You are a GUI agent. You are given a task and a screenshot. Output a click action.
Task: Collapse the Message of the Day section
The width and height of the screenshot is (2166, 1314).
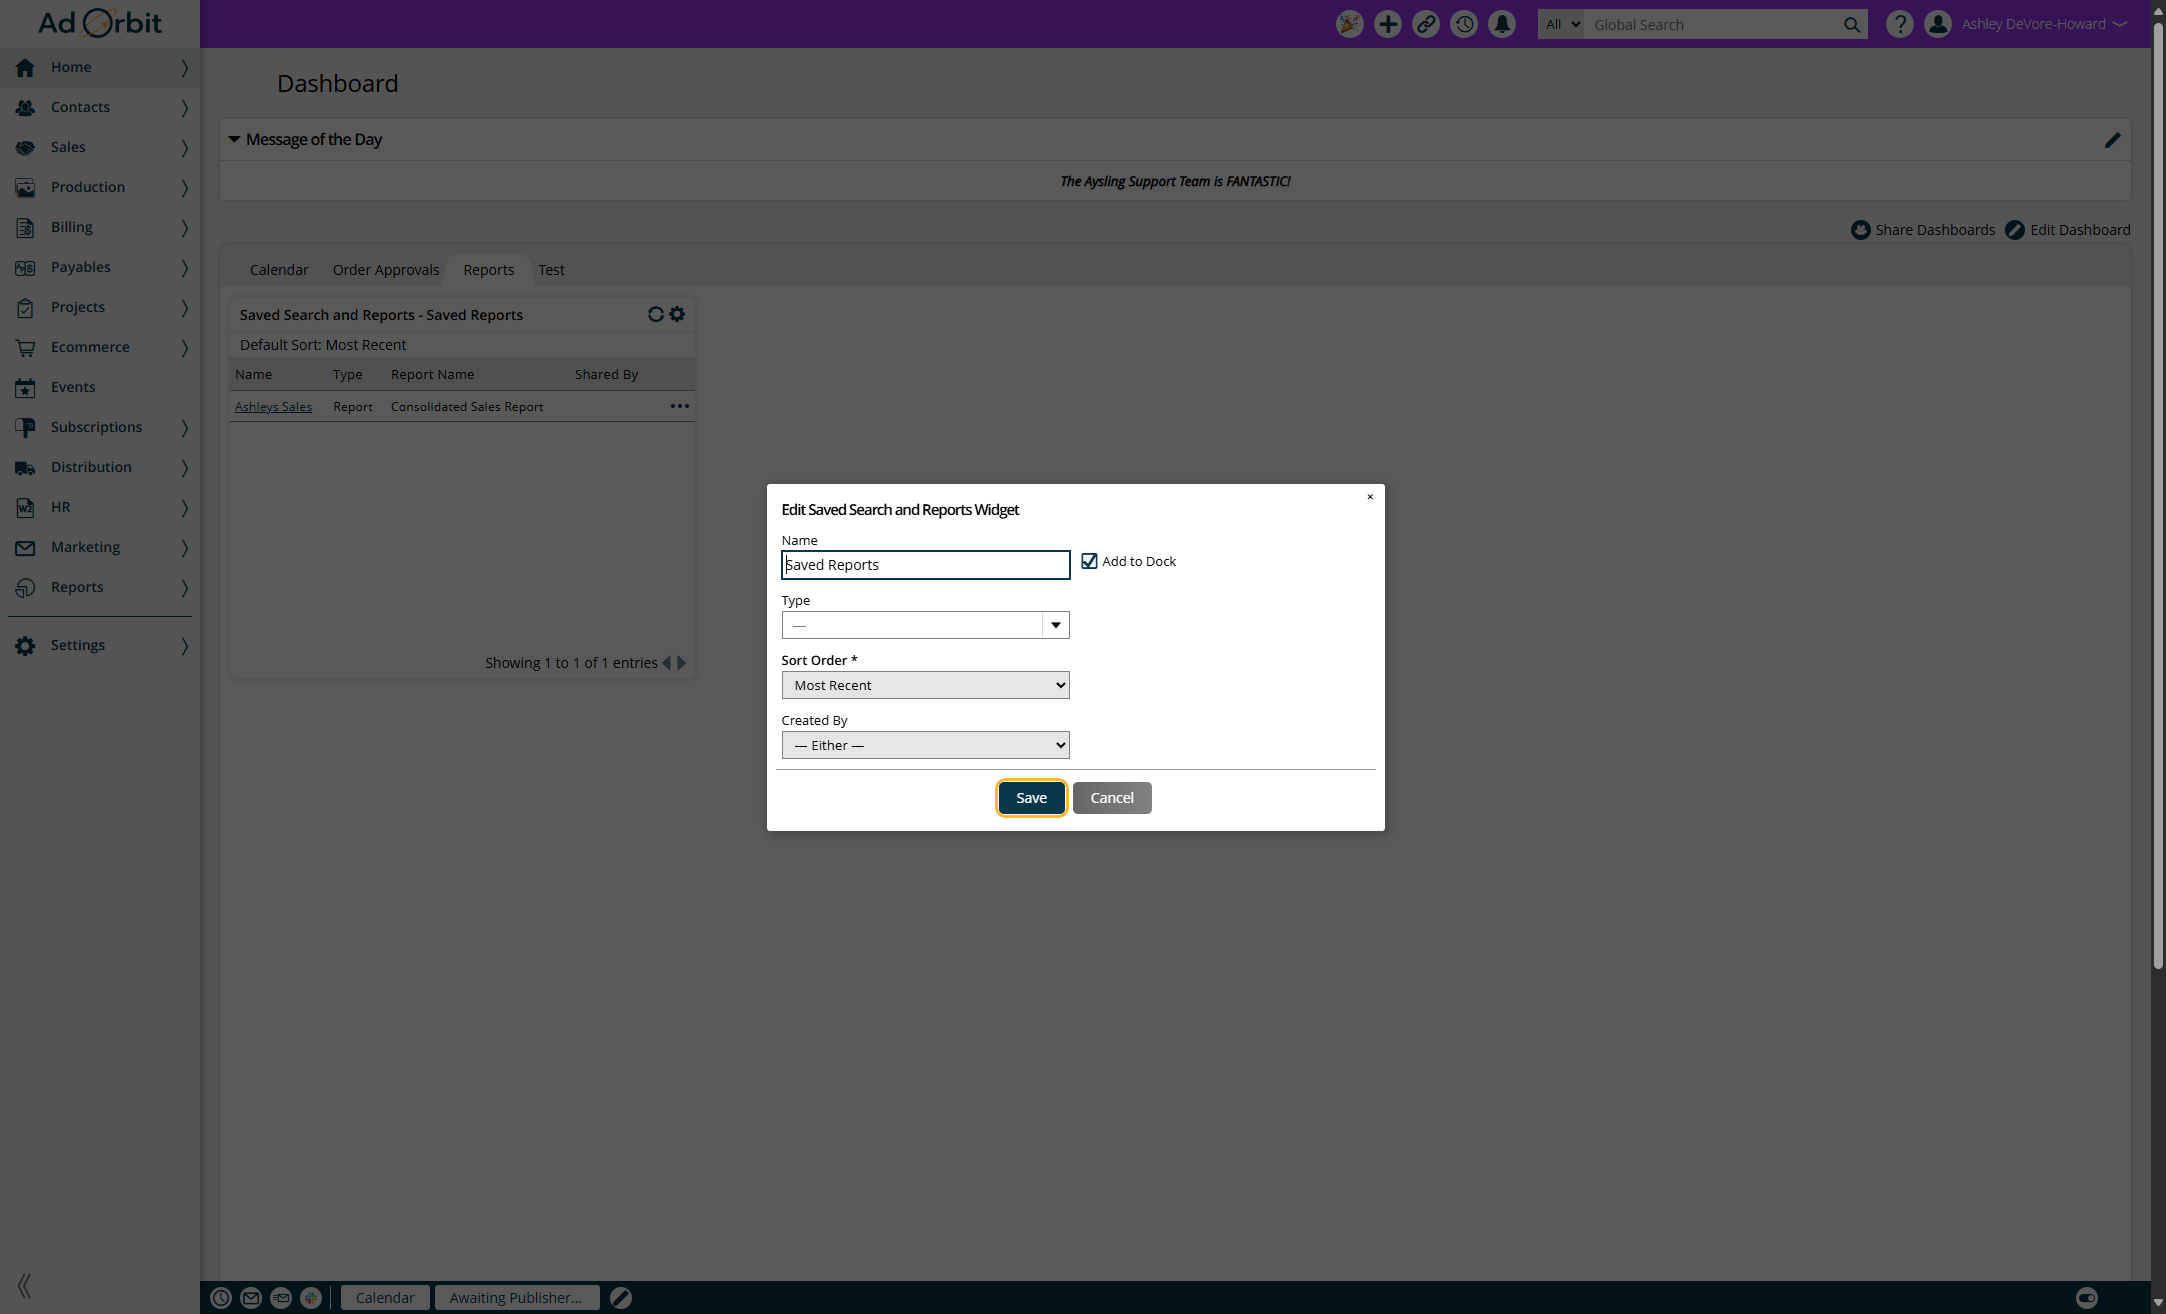[x=234, y=140]
